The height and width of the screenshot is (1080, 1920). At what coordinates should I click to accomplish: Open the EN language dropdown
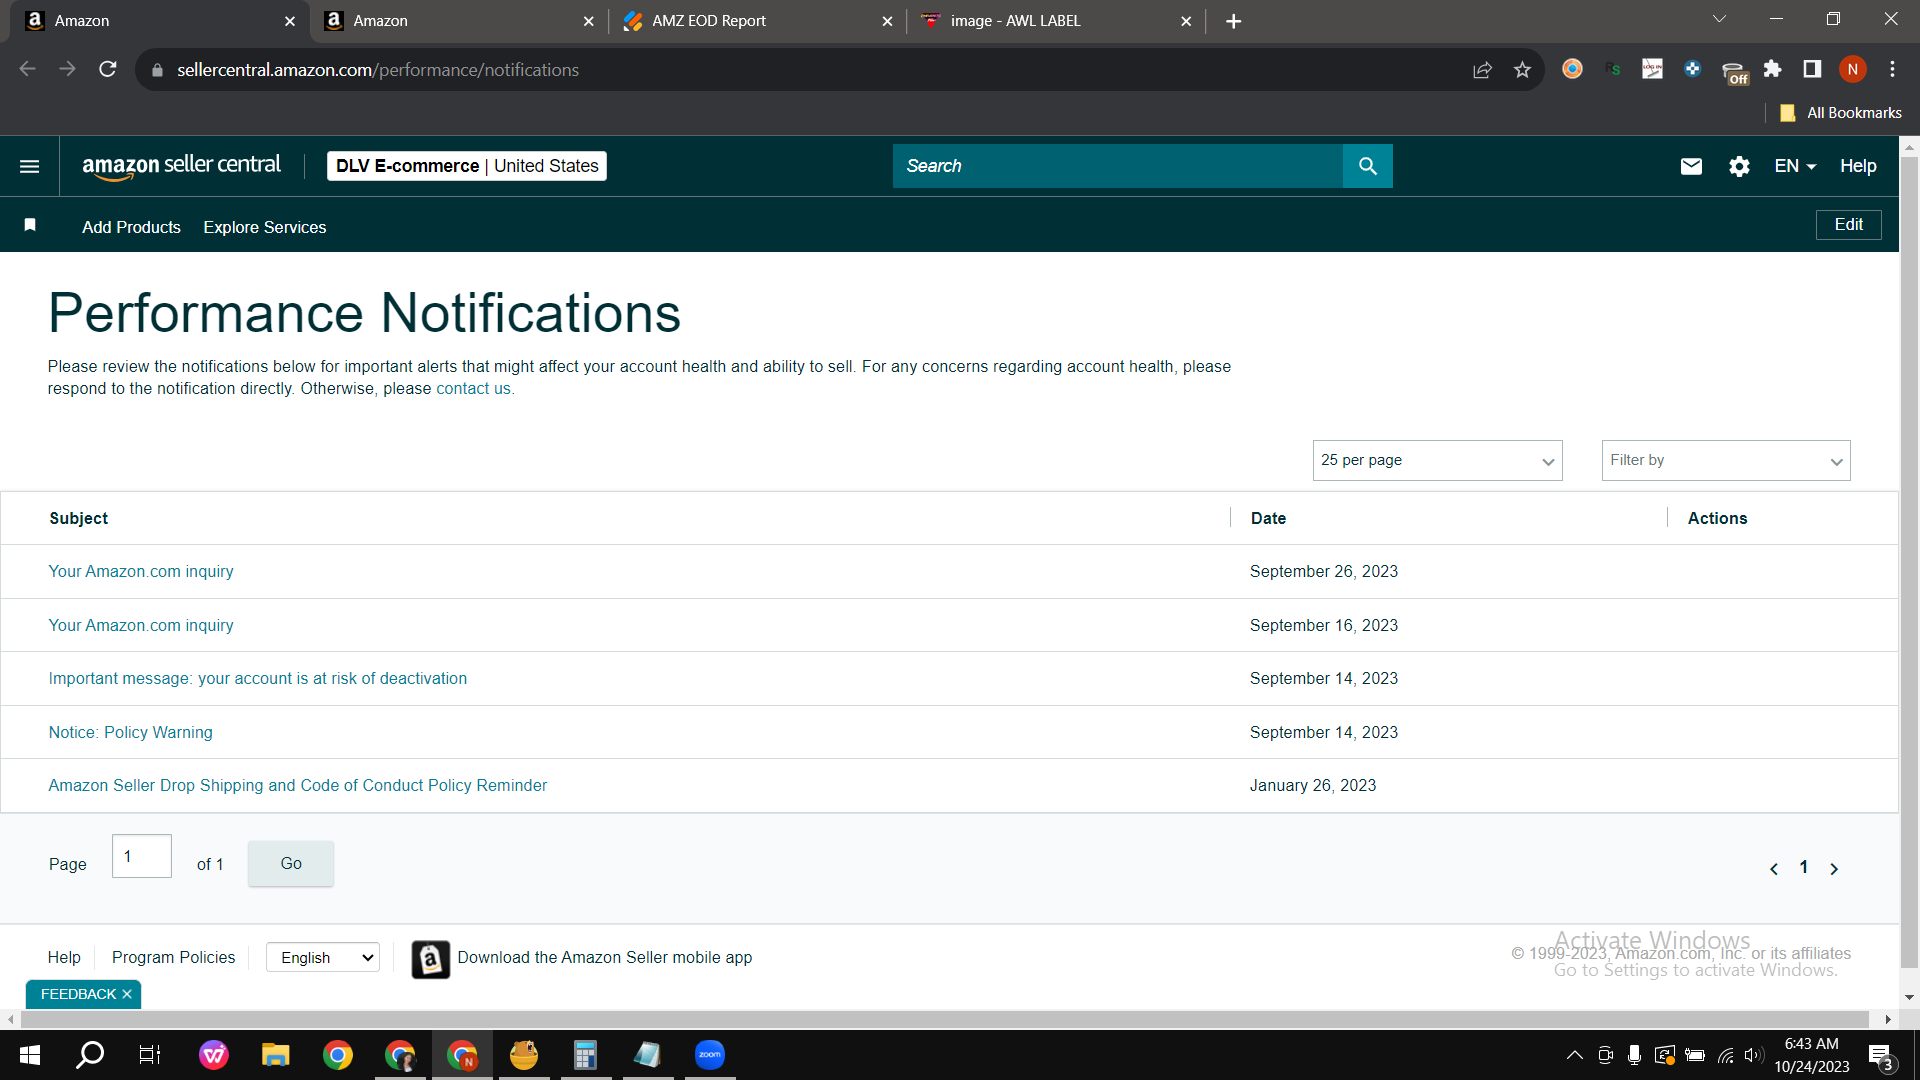pos(1795,166)
